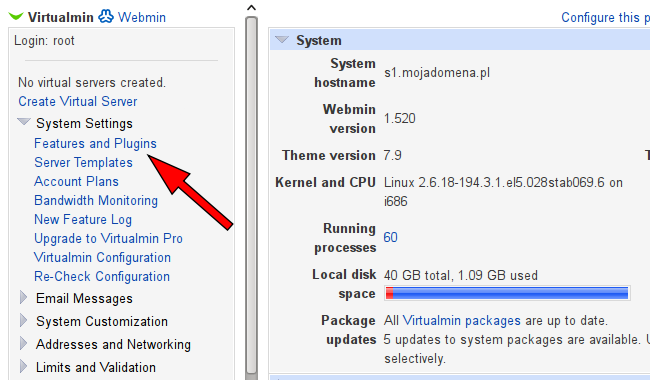The width and height of the screenshot is (650, 380).
Task: Expand the Email Messages section
Action: tap(24, 298)
